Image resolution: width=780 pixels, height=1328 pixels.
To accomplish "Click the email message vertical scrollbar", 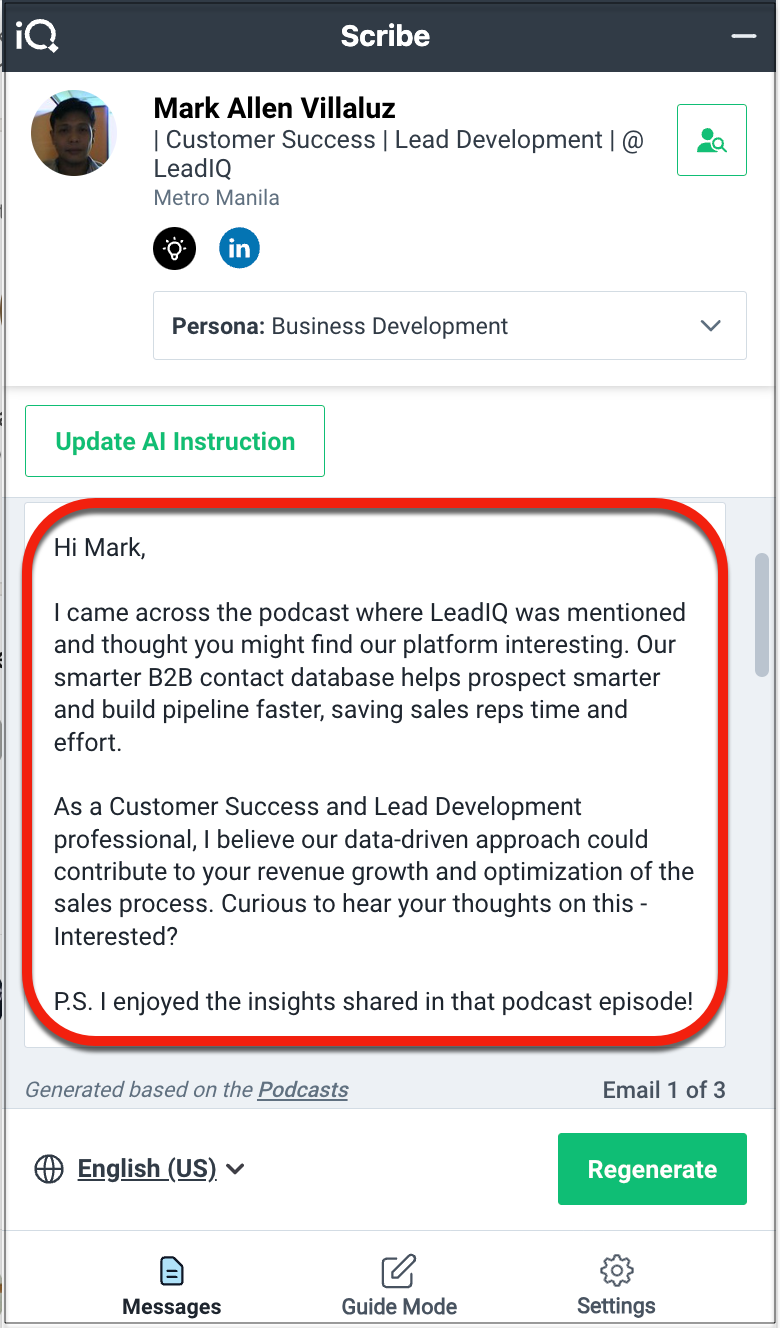I will (763, 615).
